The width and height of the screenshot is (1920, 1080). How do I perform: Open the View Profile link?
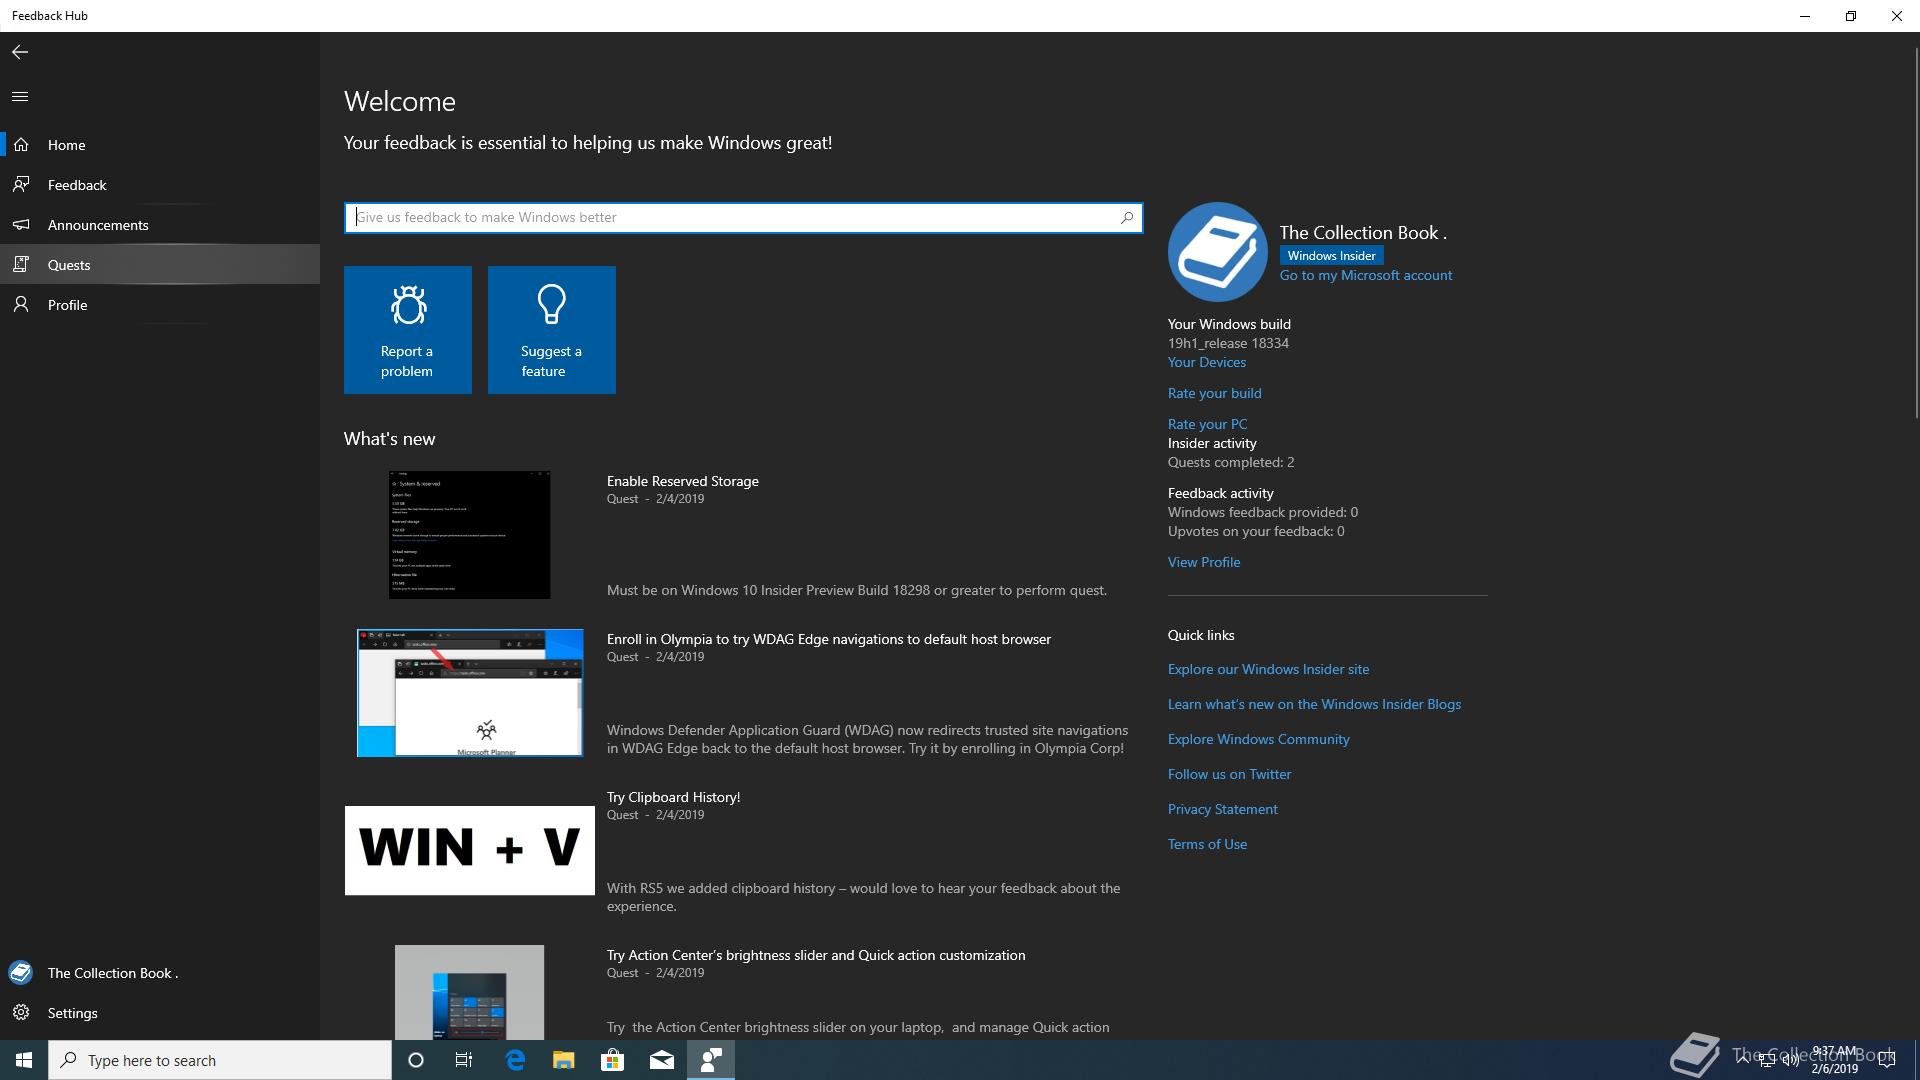click(x=1204, y=562)
